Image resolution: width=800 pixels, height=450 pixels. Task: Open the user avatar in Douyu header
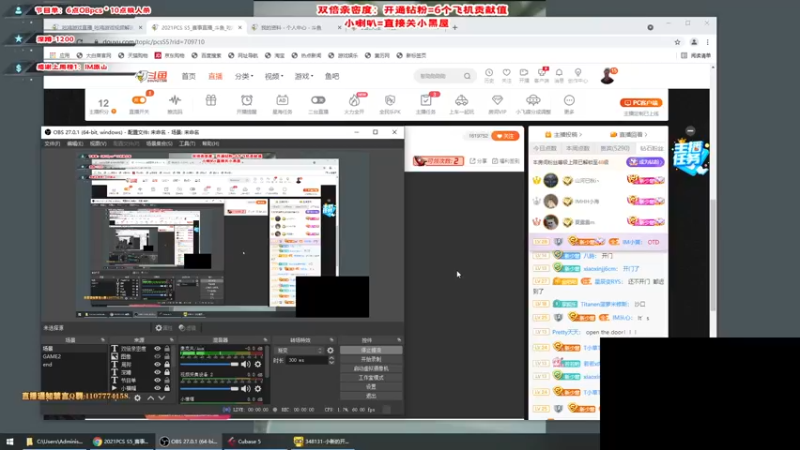click(607, 76)
